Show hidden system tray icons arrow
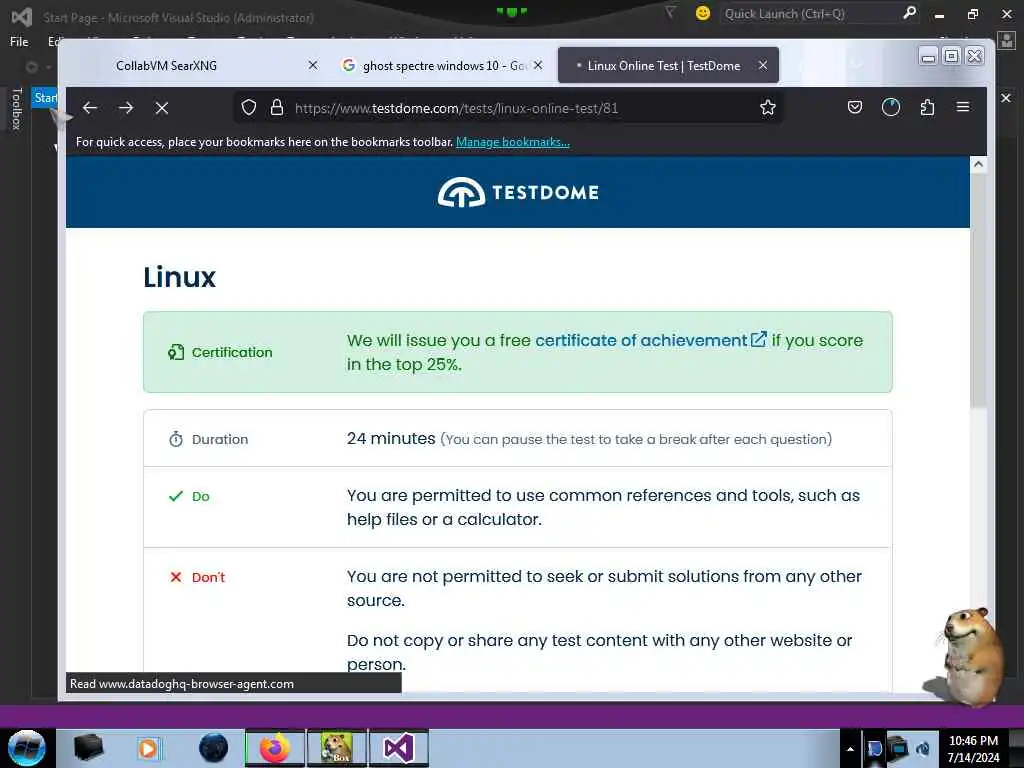Viewport: 1024px width, 768px height. coord(850,749)
